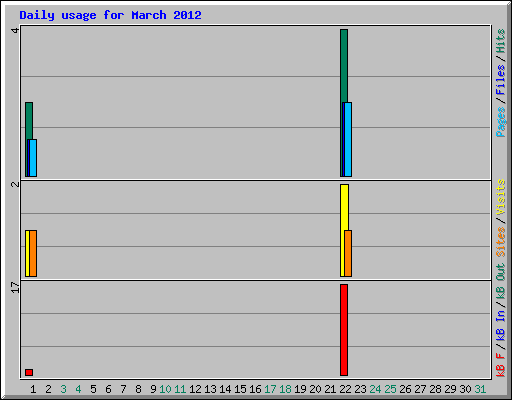Click the y-axis value 4
Screen dimensions: 512x400
15,31
